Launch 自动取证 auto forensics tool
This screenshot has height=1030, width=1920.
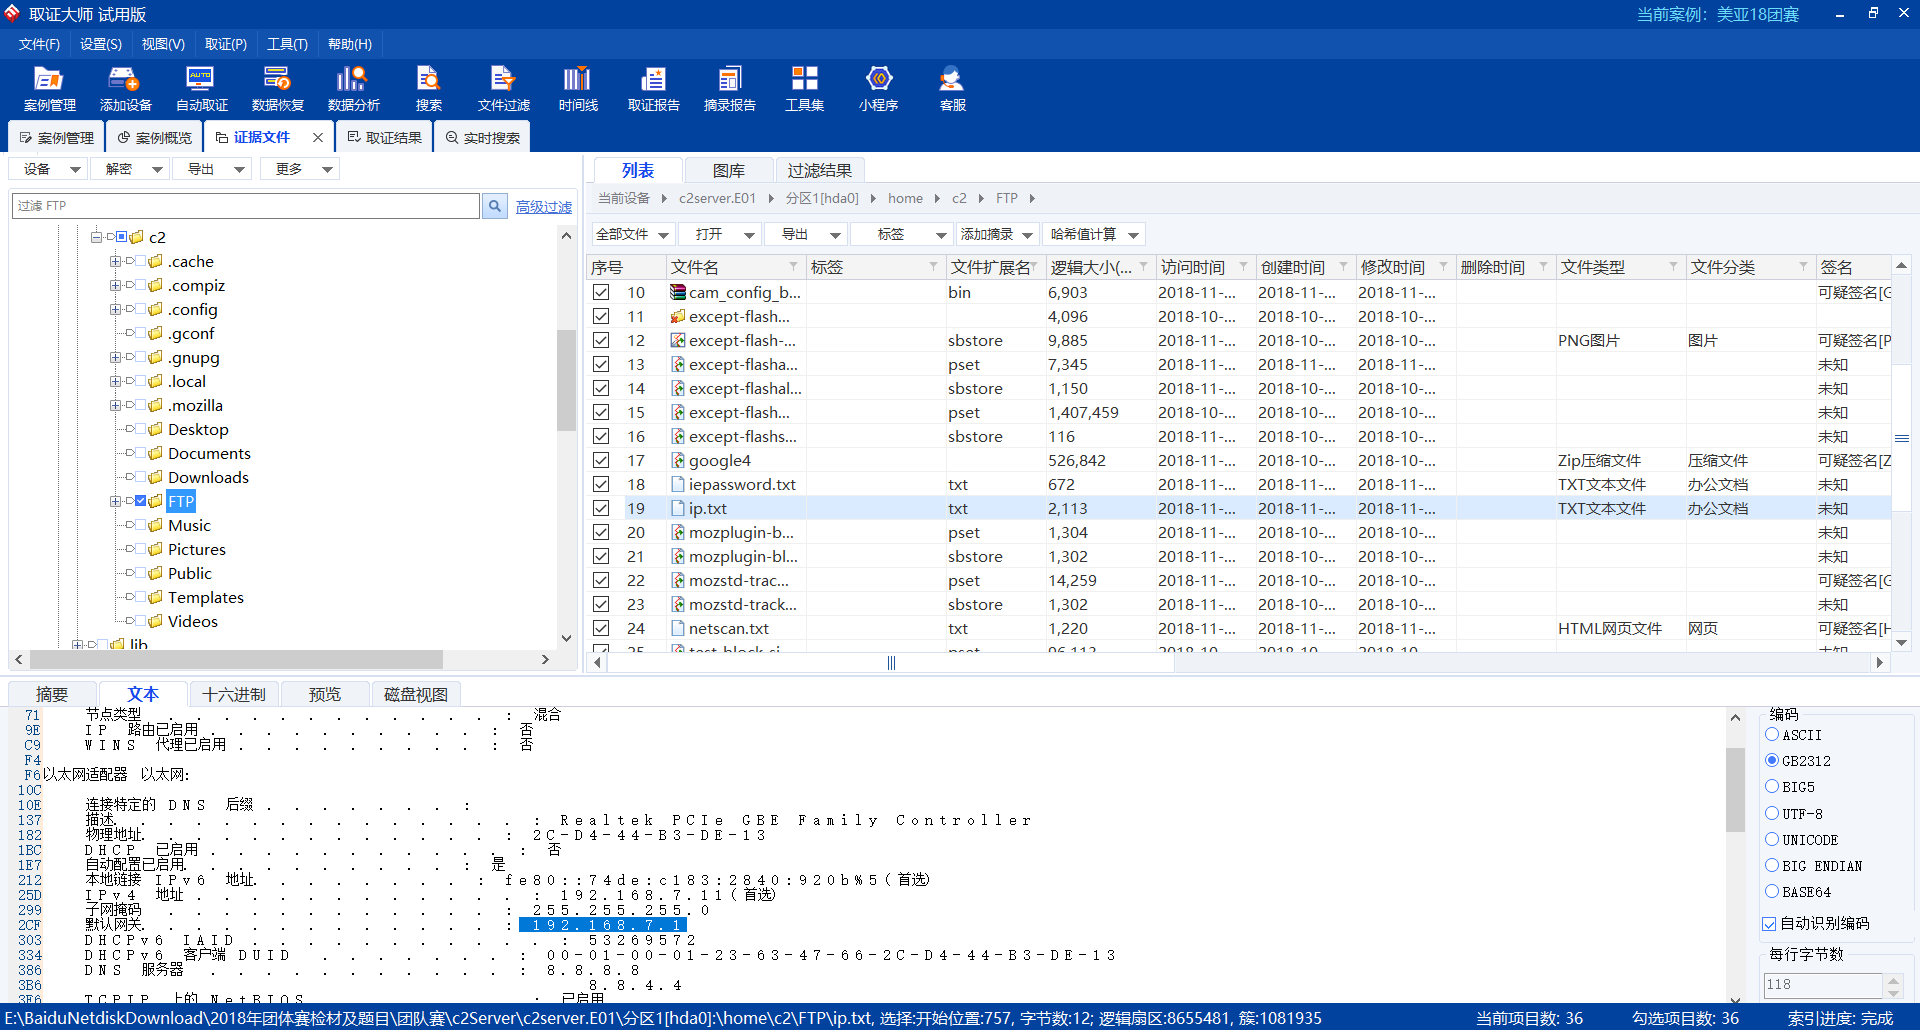click(201, 88)
